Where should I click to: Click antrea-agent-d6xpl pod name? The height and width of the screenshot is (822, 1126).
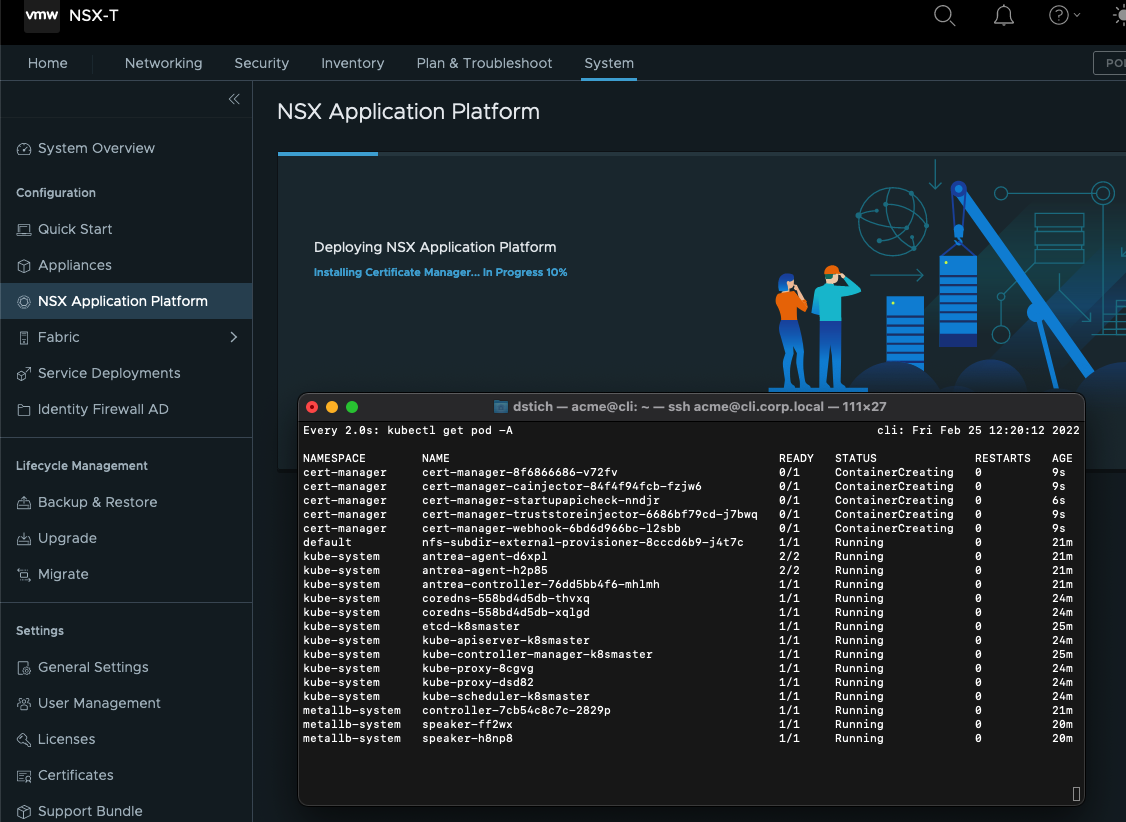(x=484, y=556)
